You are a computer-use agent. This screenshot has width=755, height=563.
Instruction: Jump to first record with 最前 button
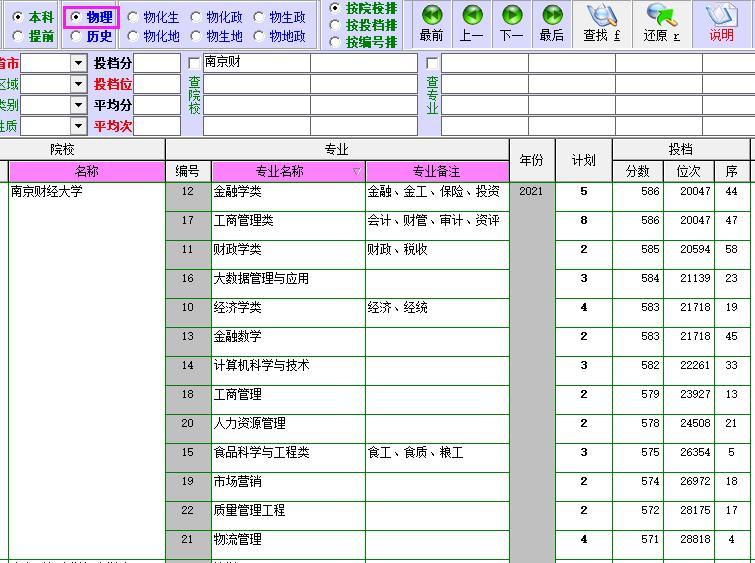[x=431, y=24]
